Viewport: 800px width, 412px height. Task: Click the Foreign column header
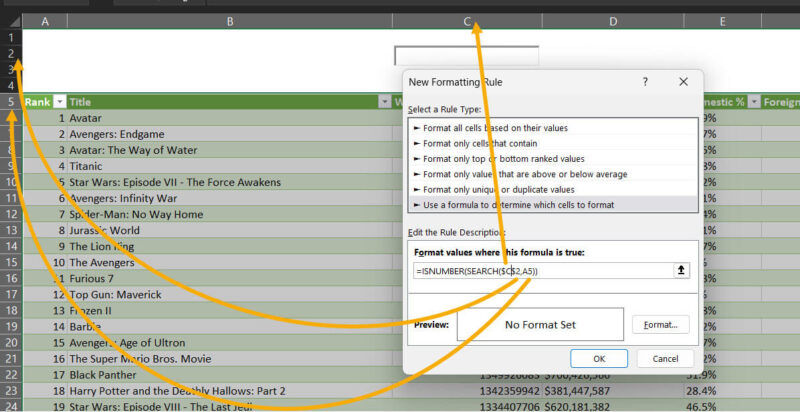tap(781, 102)
